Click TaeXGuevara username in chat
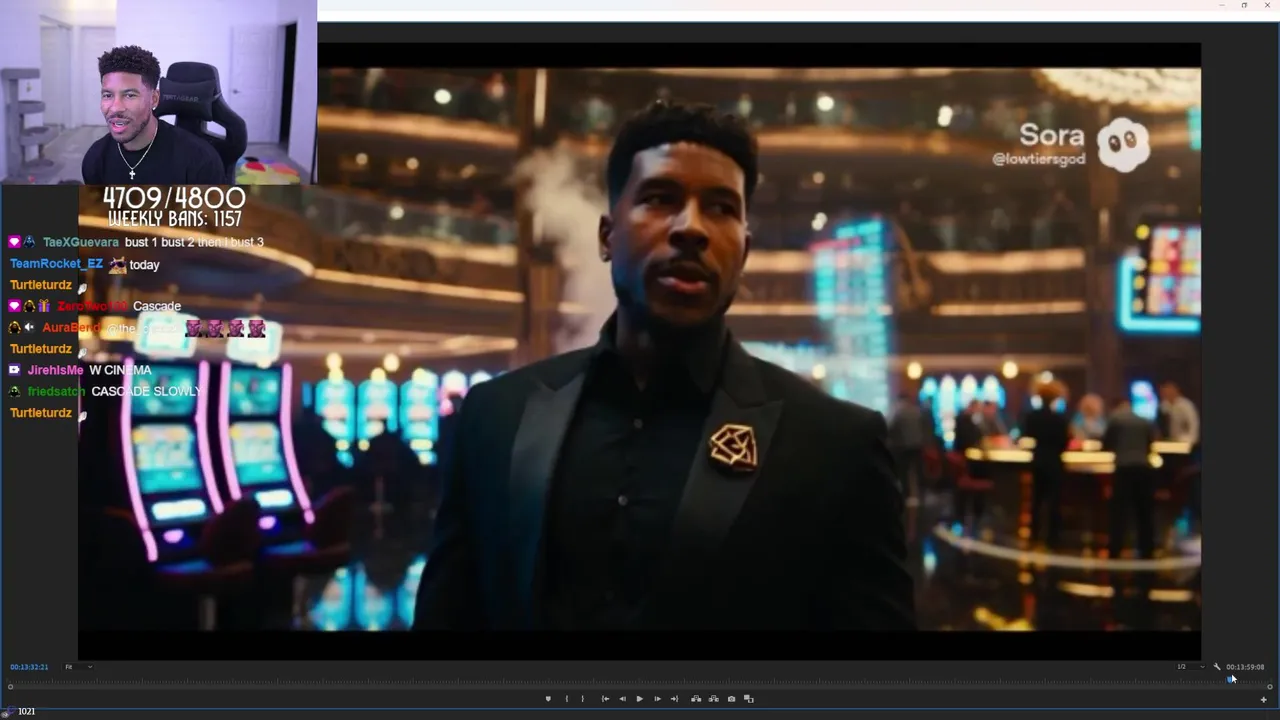1280x720 pixels. coord(81,242)
